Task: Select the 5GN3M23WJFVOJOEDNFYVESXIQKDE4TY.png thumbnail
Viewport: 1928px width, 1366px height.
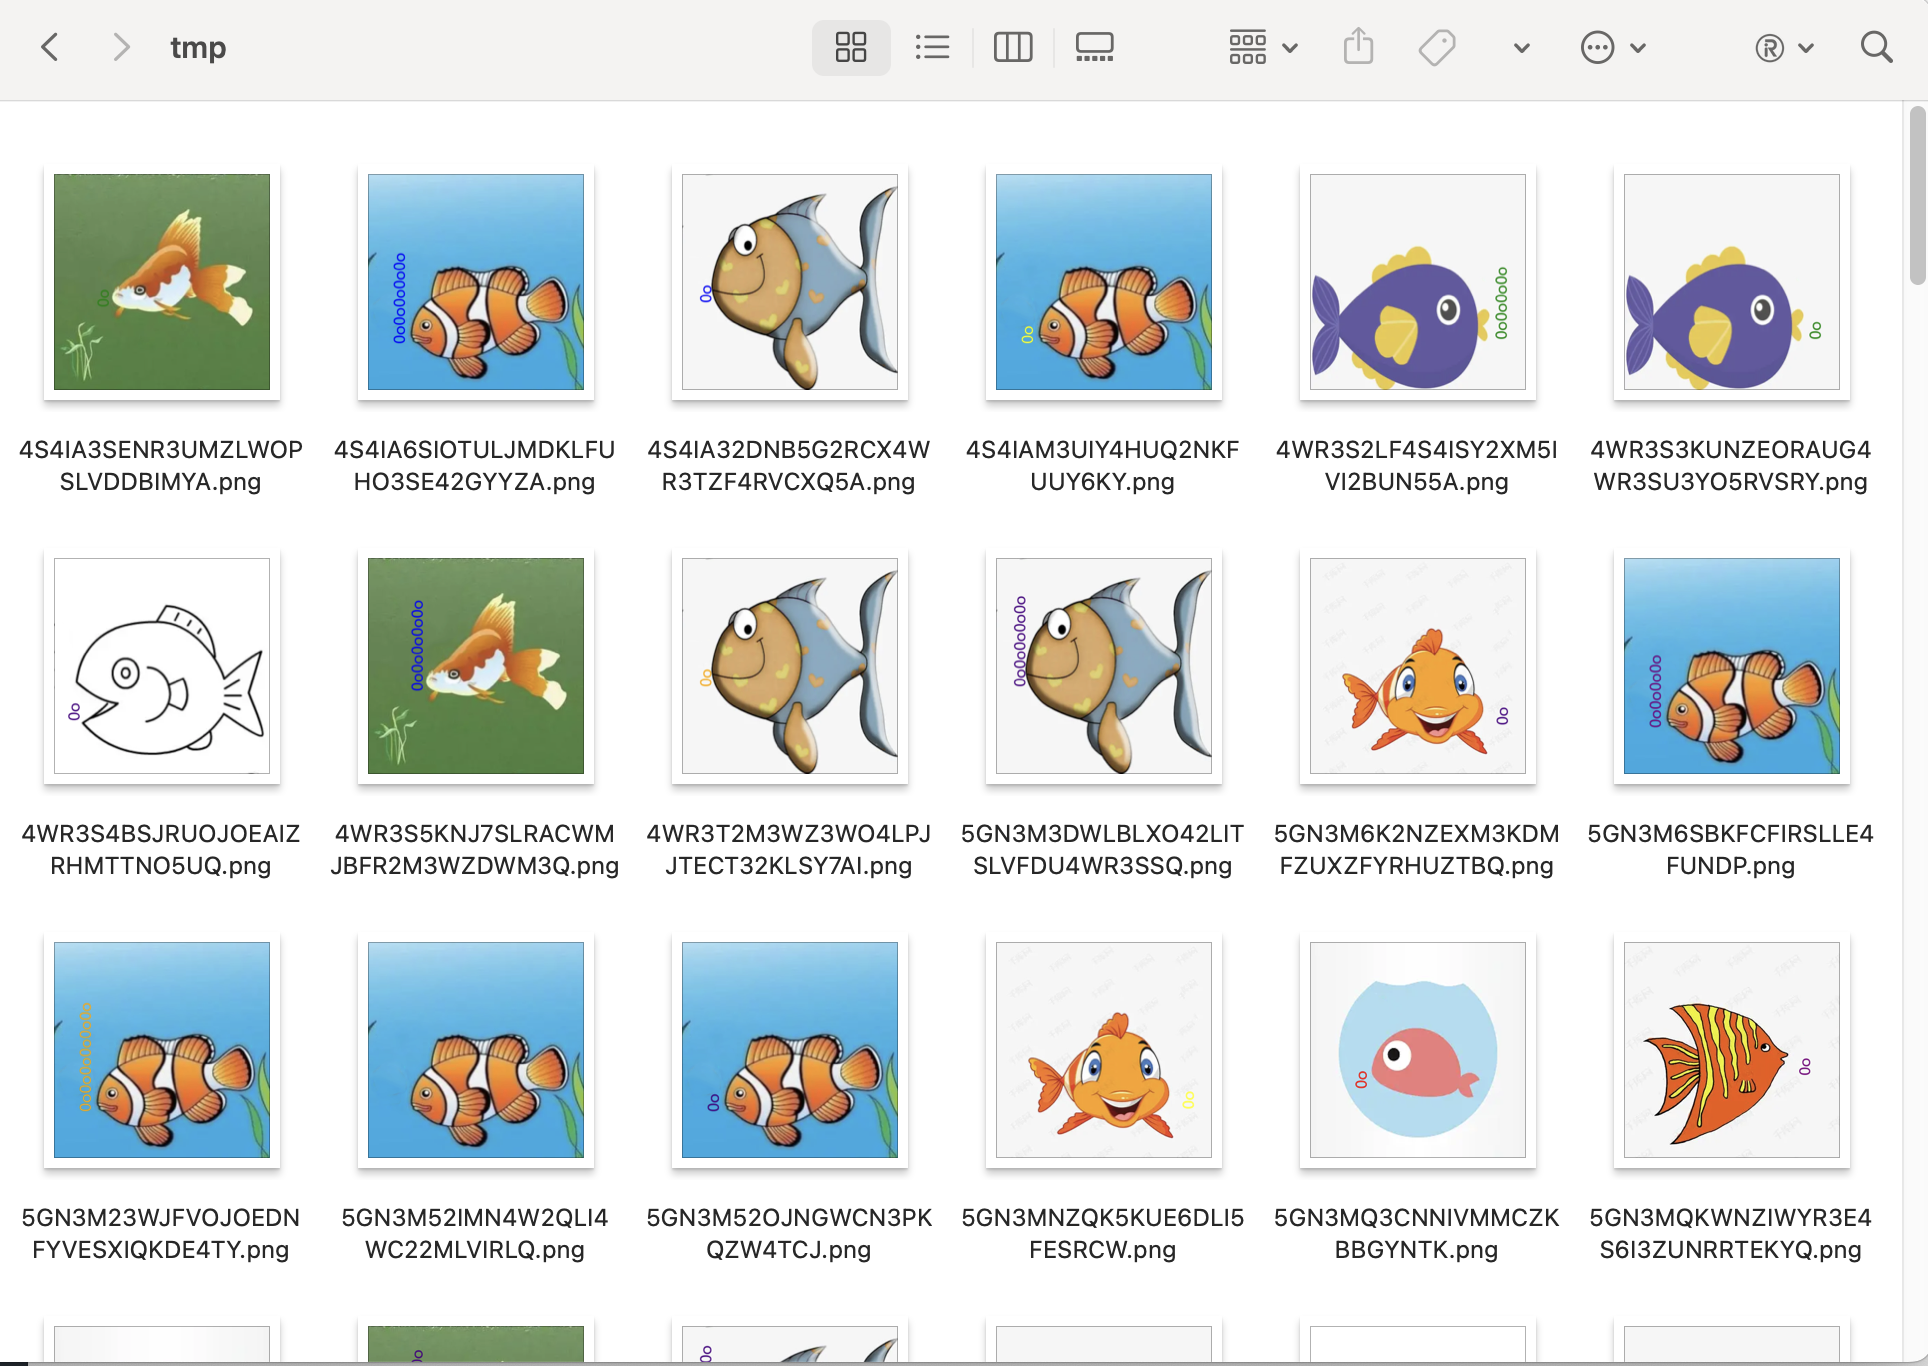Action: point(162,1050)
